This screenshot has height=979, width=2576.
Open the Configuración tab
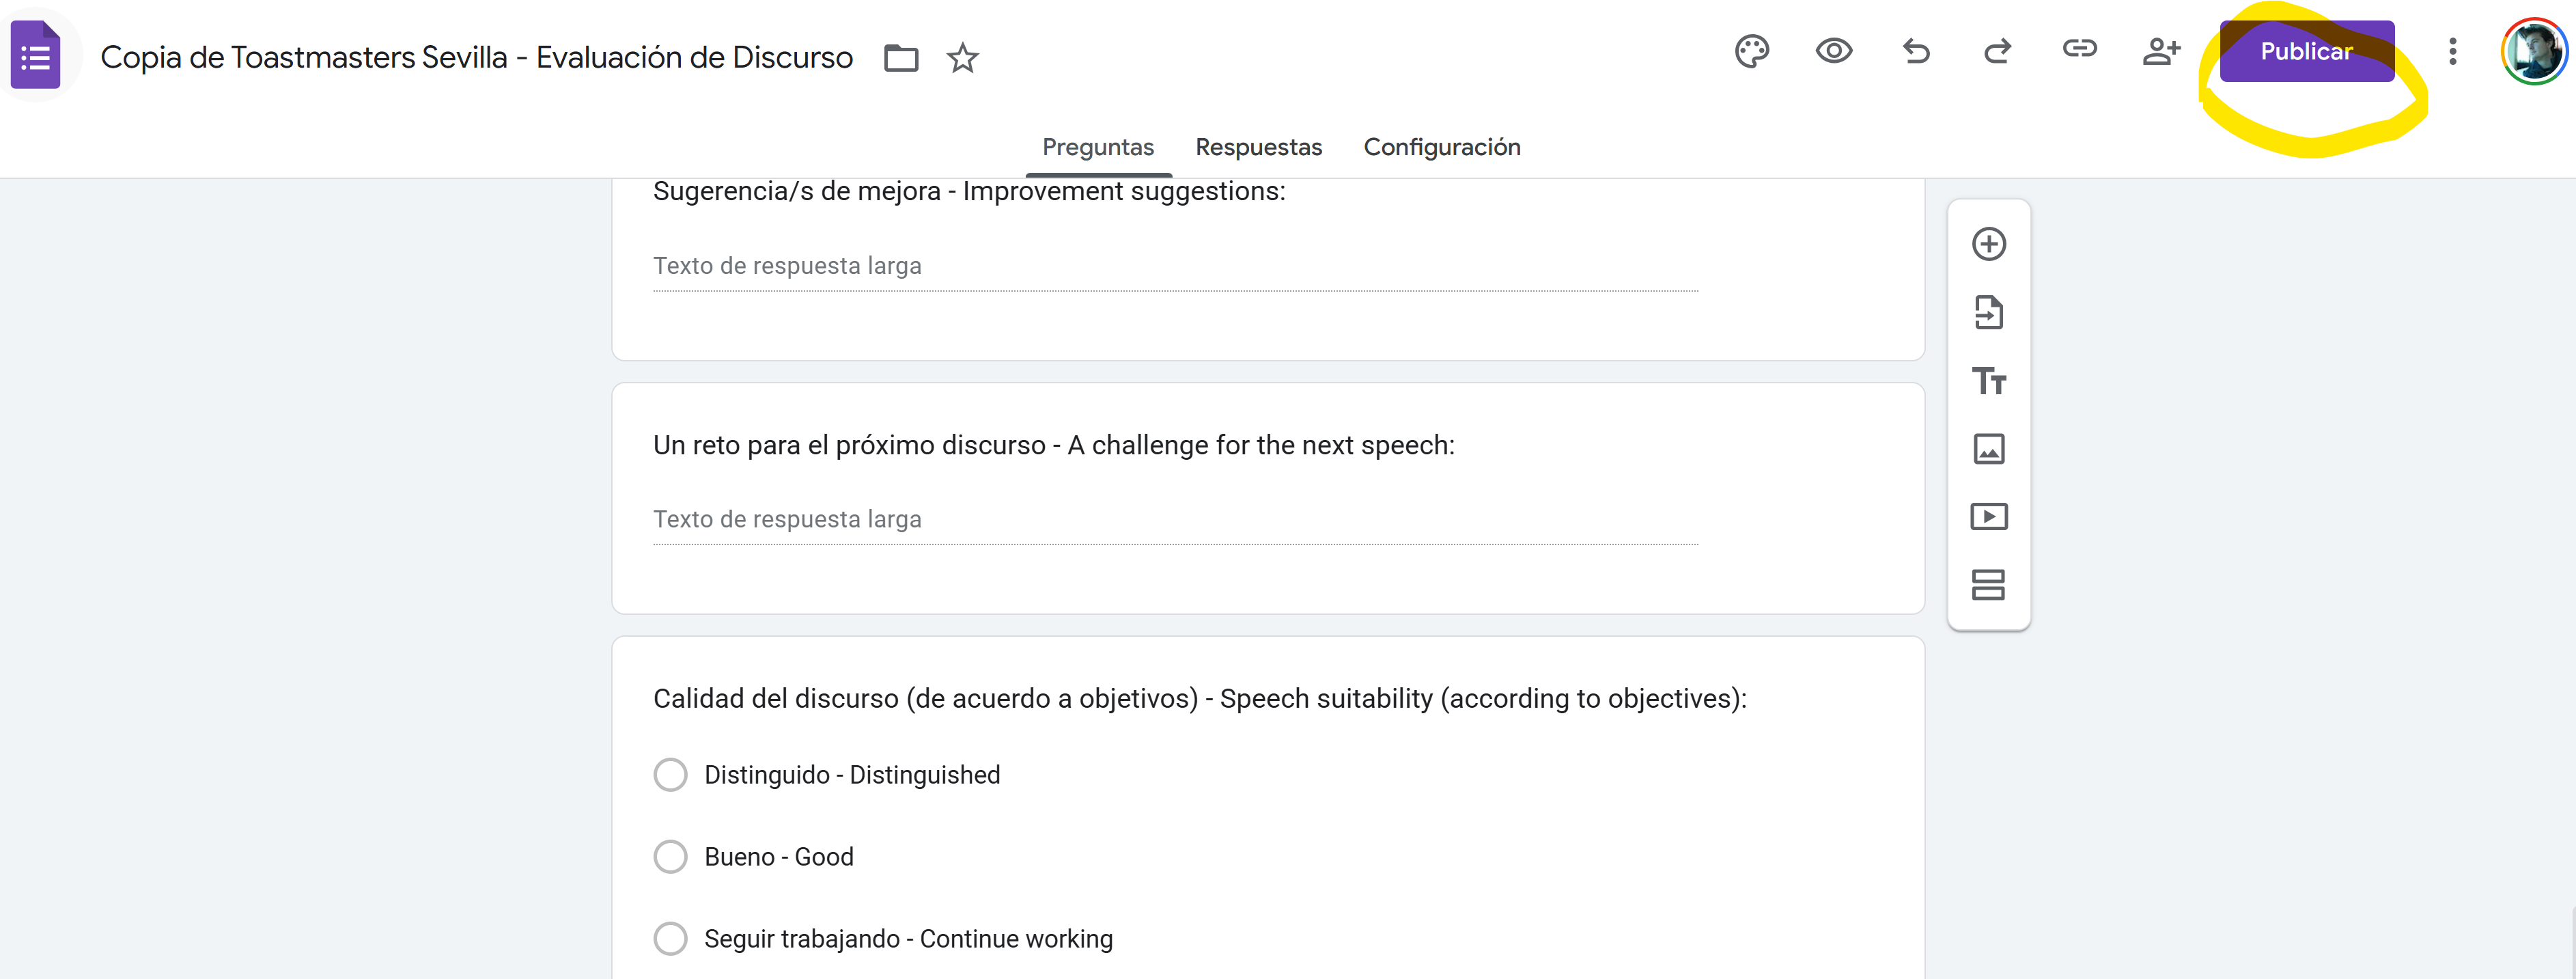pos(1441,147)
